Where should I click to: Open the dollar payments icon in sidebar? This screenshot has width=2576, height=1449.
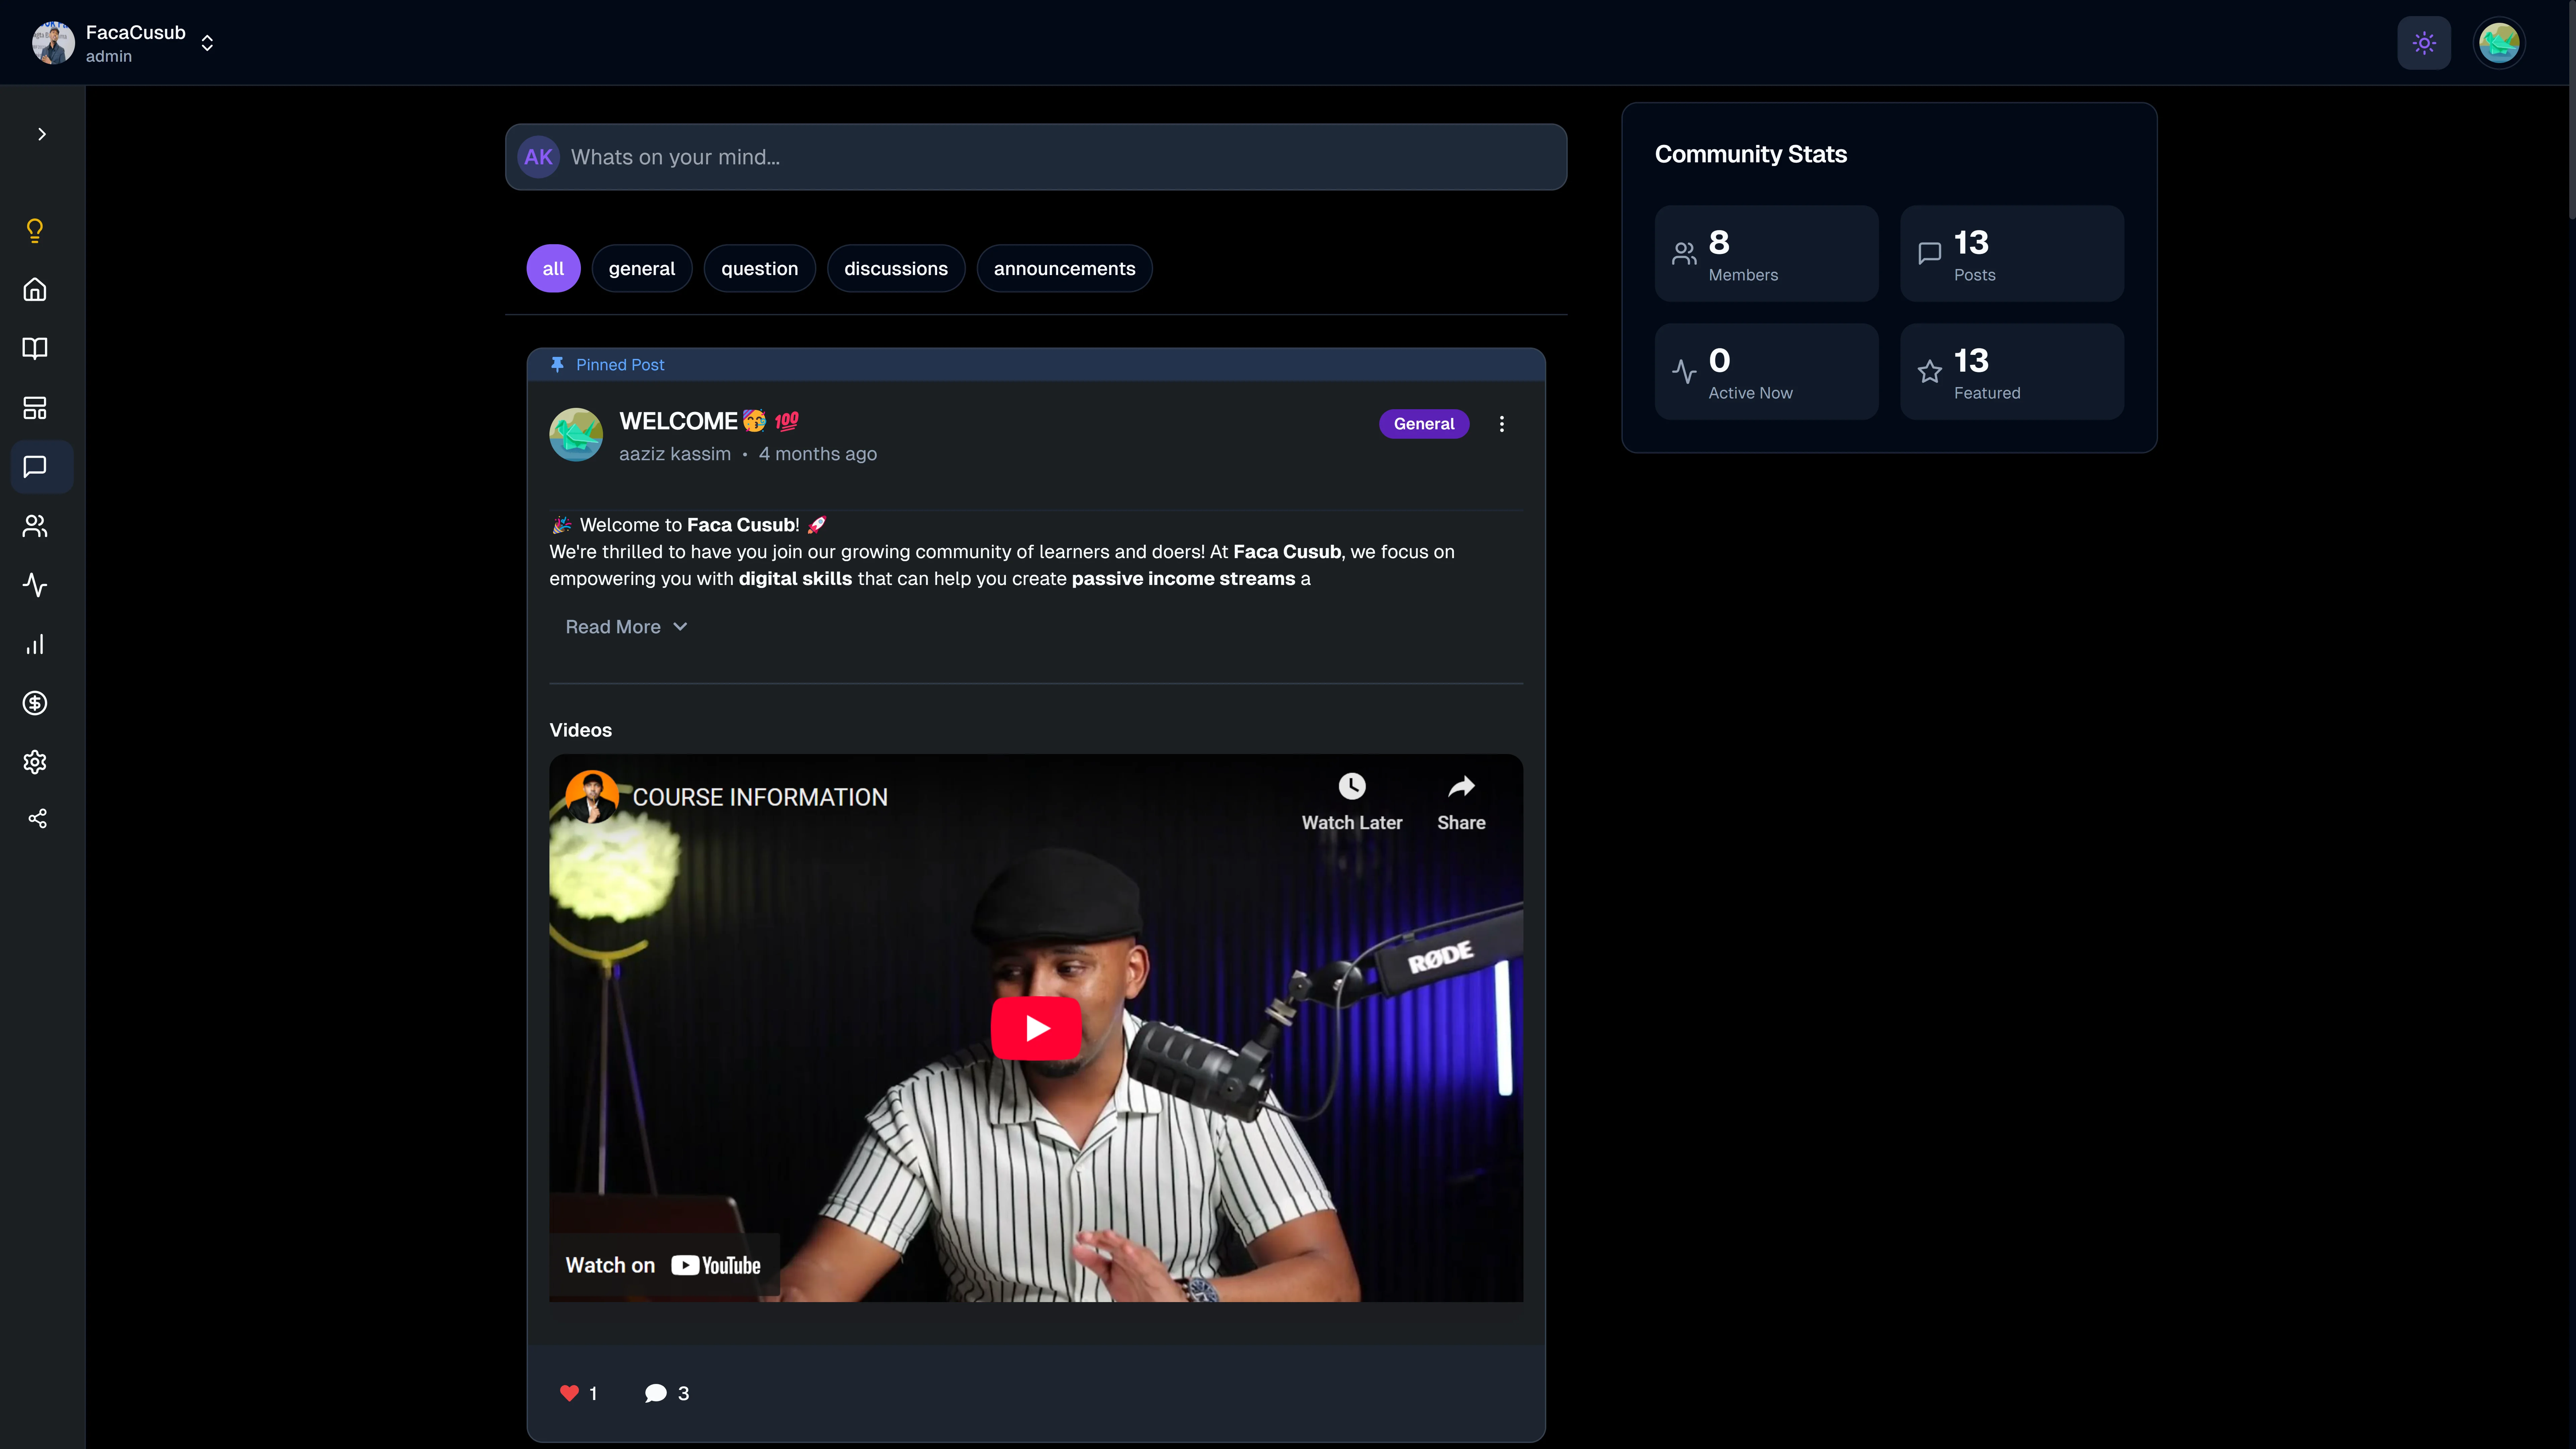tap(35, 703)
